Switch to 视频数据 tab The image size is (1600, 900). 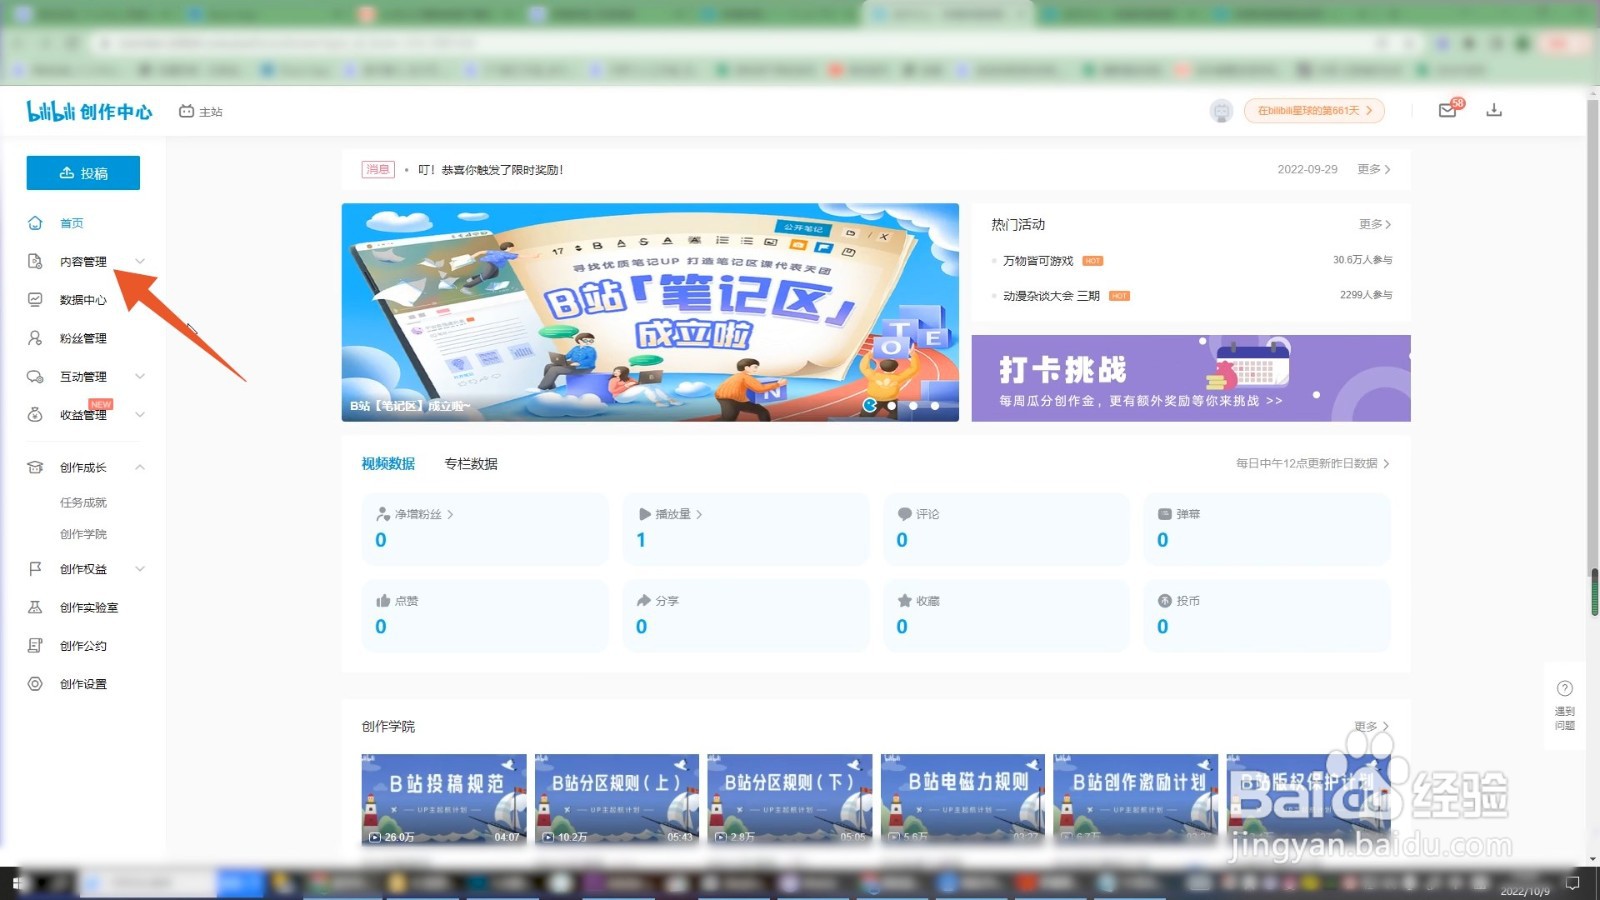388,464
